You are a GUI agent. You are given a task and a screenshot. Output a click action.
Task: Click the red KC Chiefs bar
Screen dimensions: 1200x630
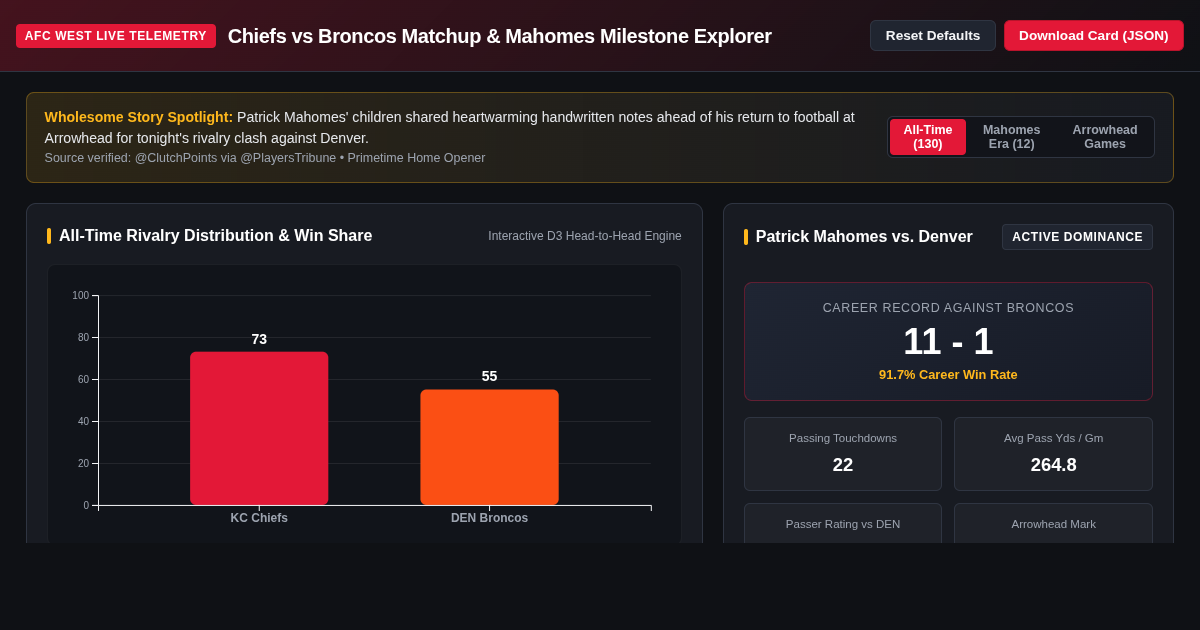tap(259, 428)
